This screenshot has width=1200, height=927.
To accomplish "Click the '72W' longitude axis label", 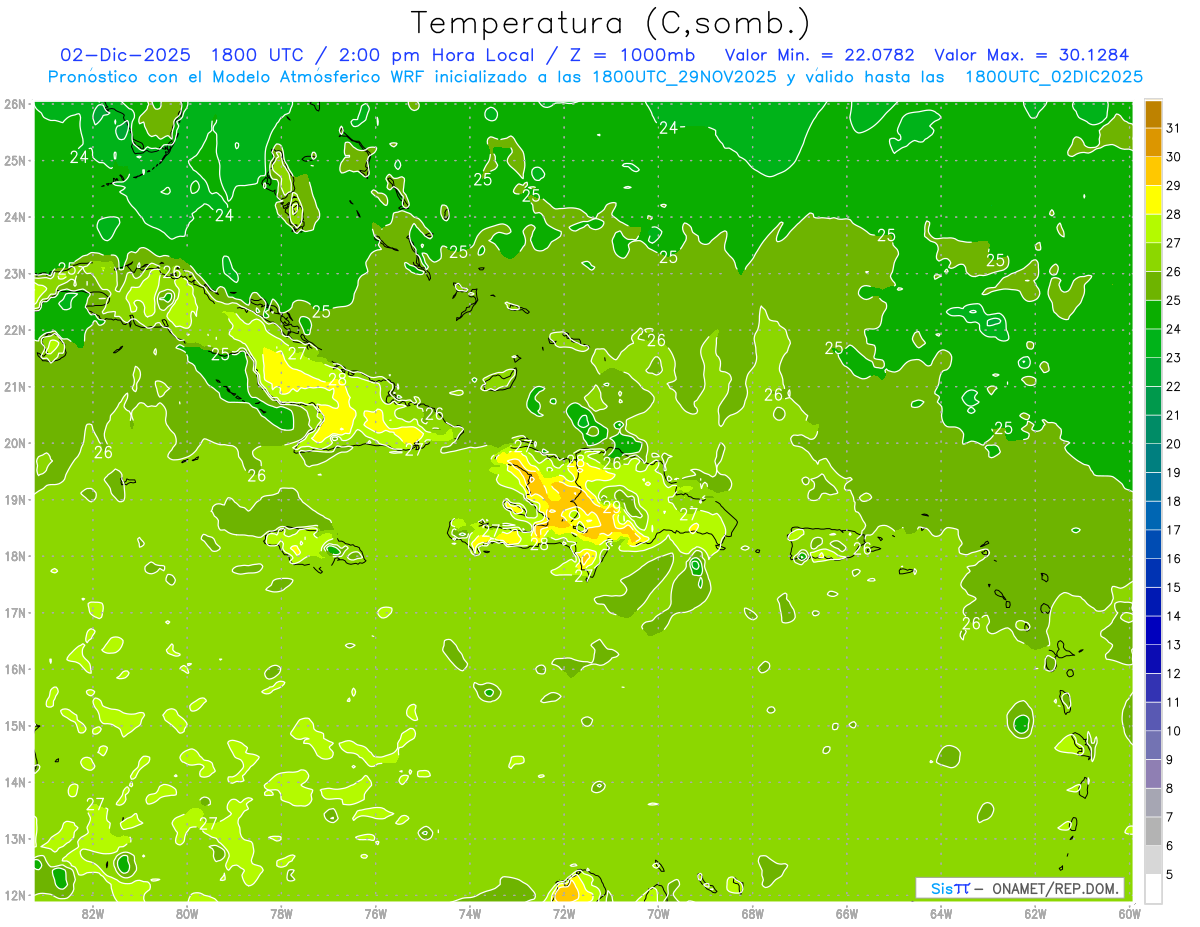I will point(564,913).
